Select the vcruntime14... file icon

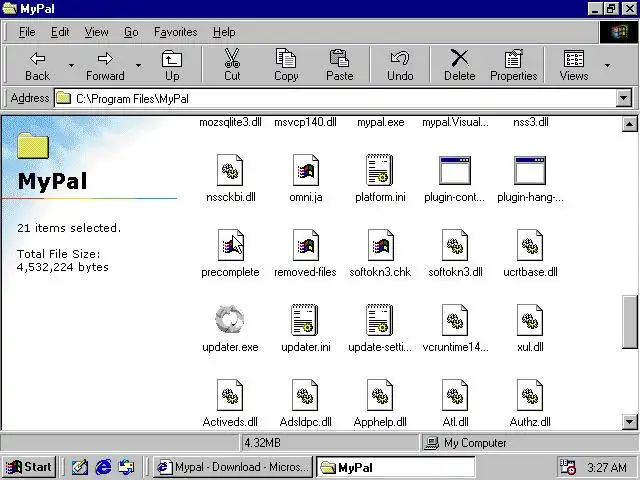455,320
